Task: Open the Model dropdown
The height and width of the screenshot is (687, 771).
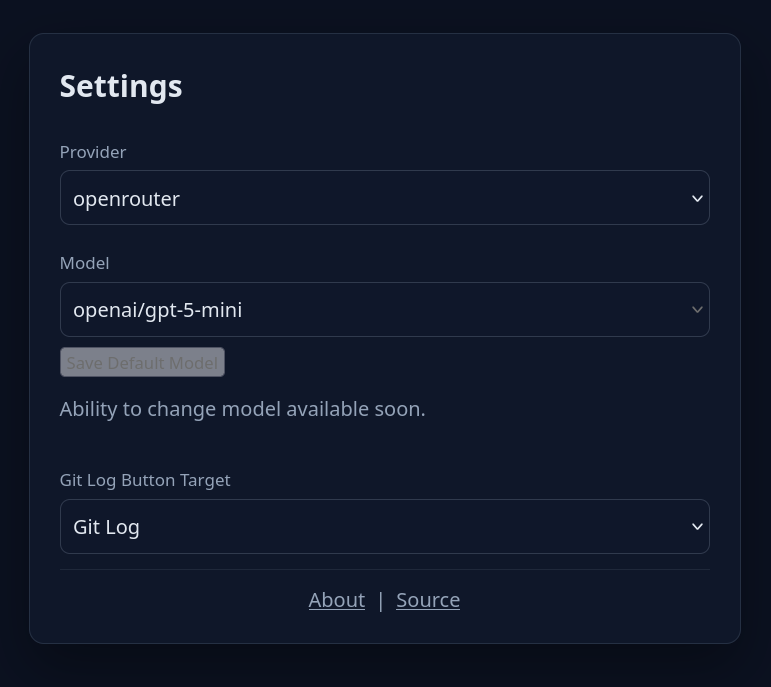Action: (384, 310)
